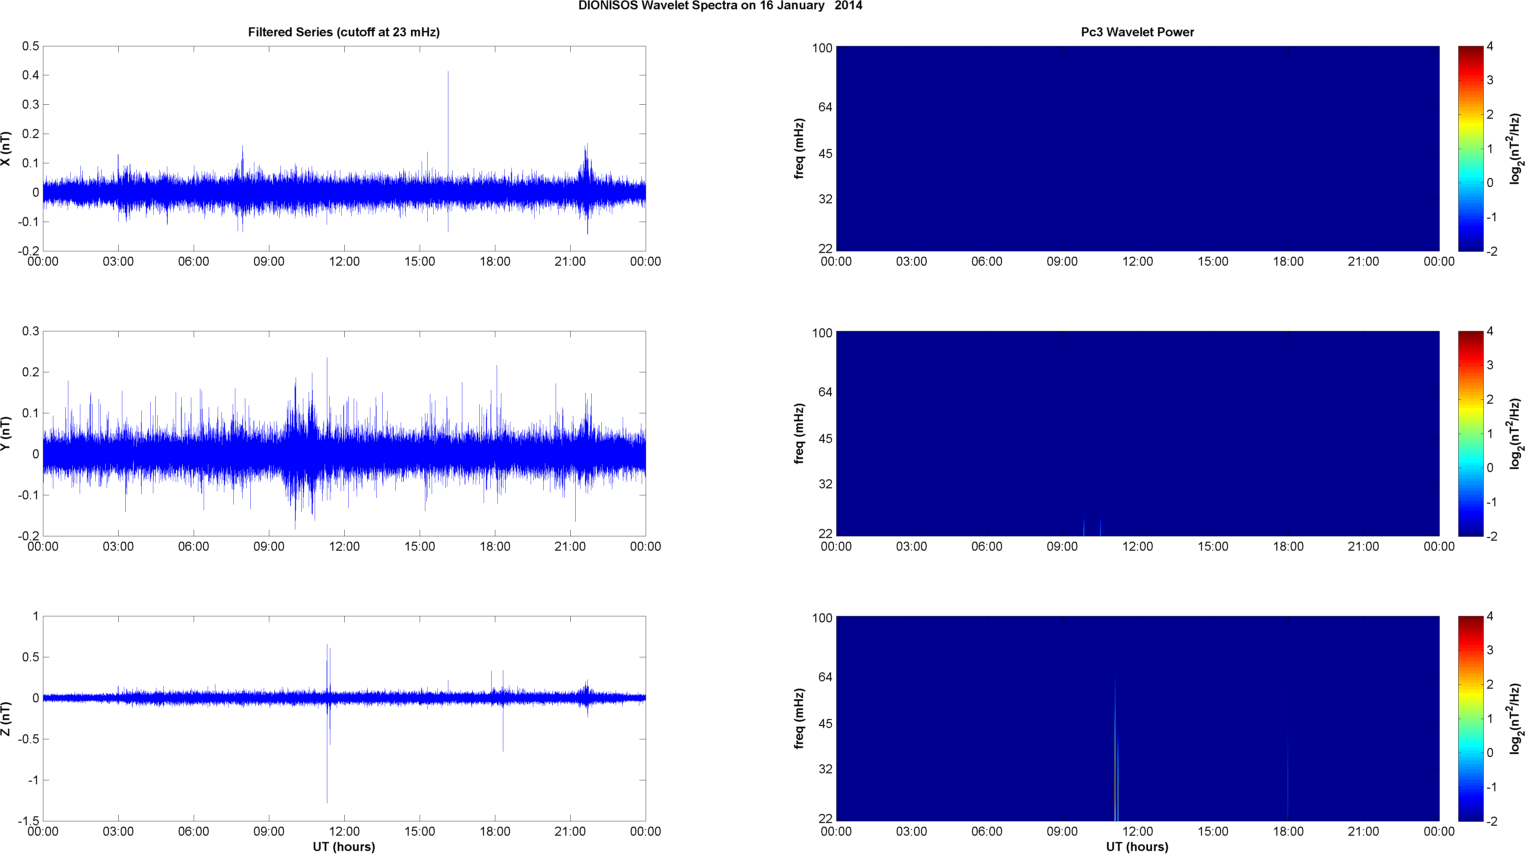Click the '0.3' tick on the Y (nT) axis
Screen dimensions: 1525x854
click(x=30, y=331)
